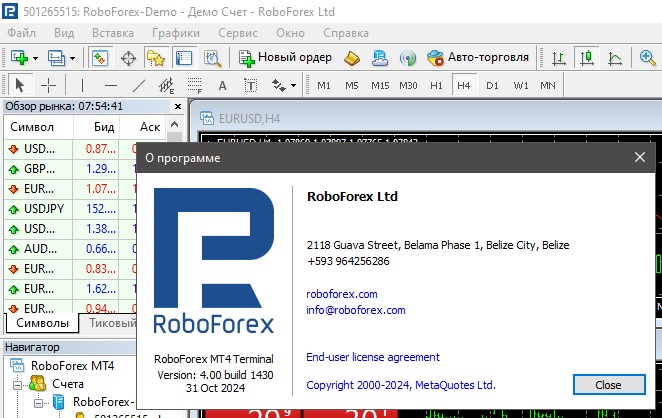Click the Close button in О программе
662x418 pixels.
tap(609, 385)
